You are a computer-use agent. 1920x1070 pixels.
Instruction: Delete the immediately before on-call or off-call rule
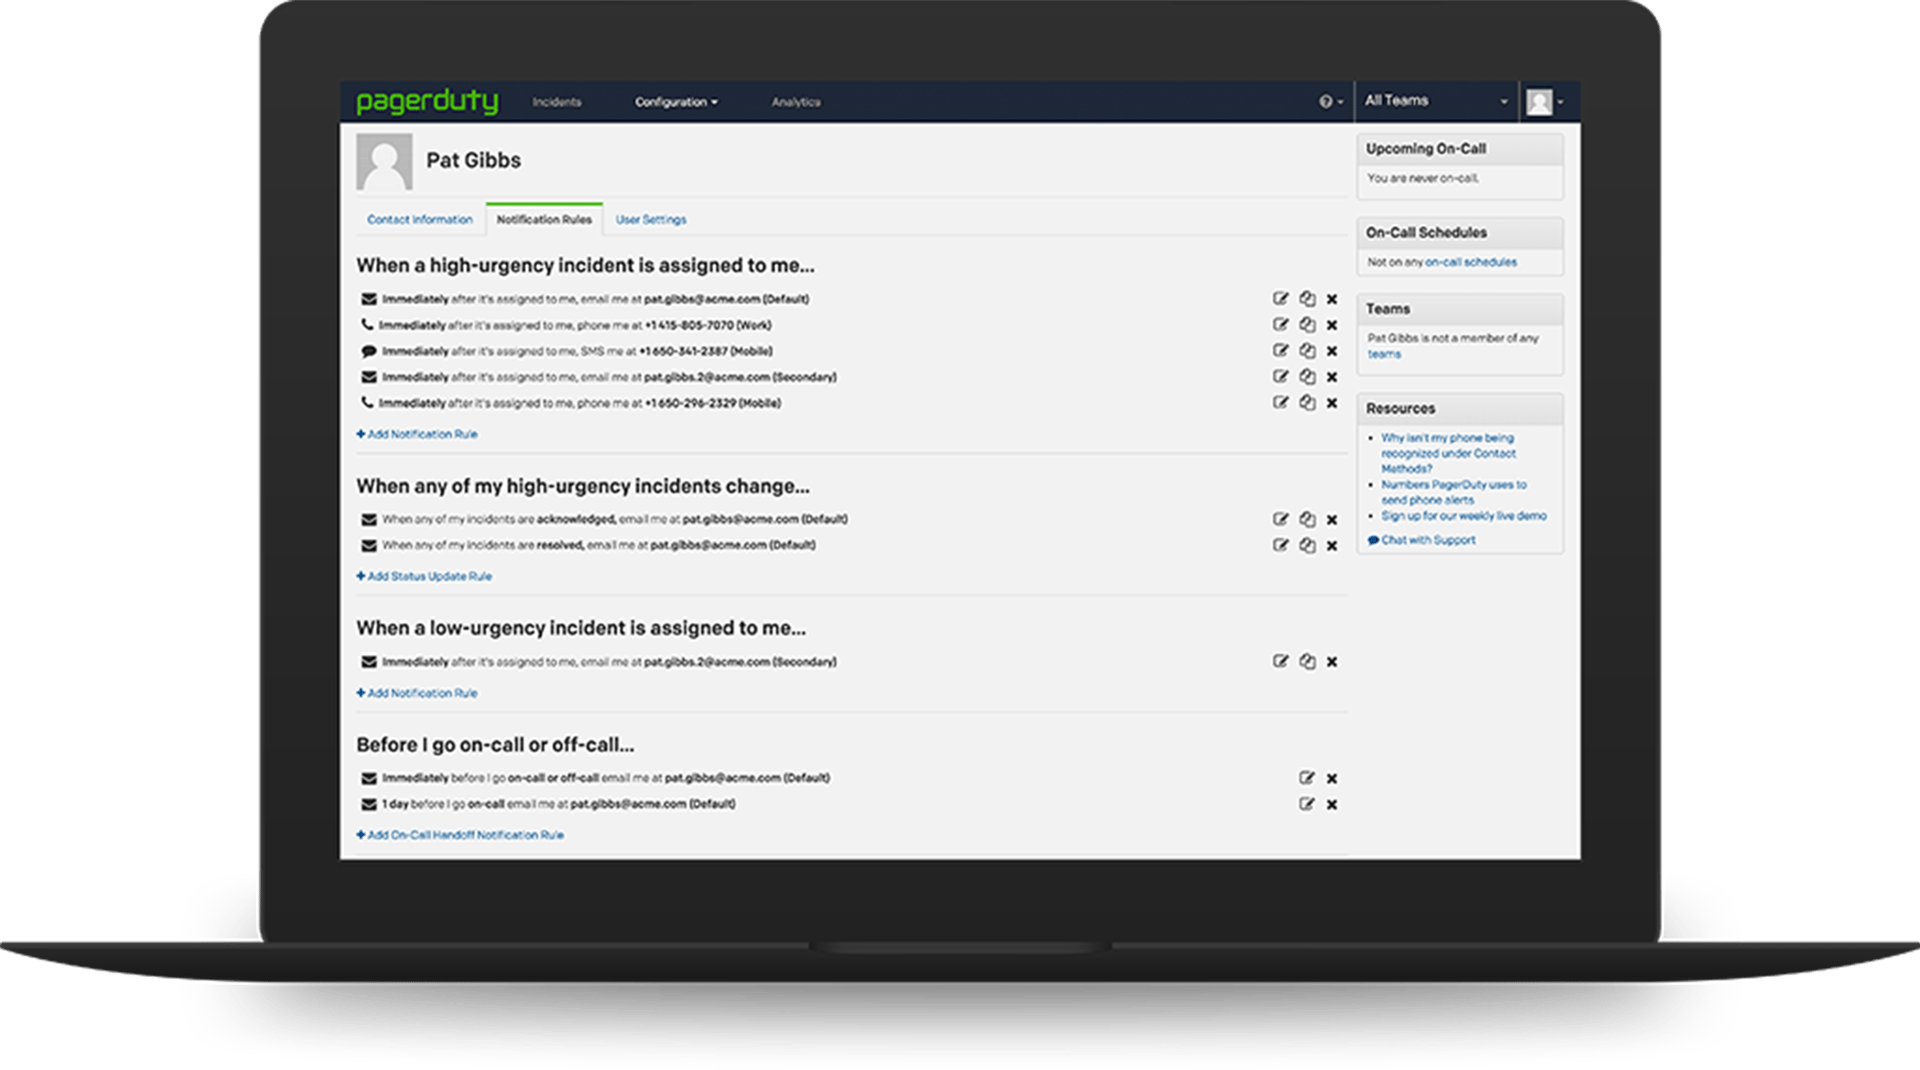(x=1332, y=778)
